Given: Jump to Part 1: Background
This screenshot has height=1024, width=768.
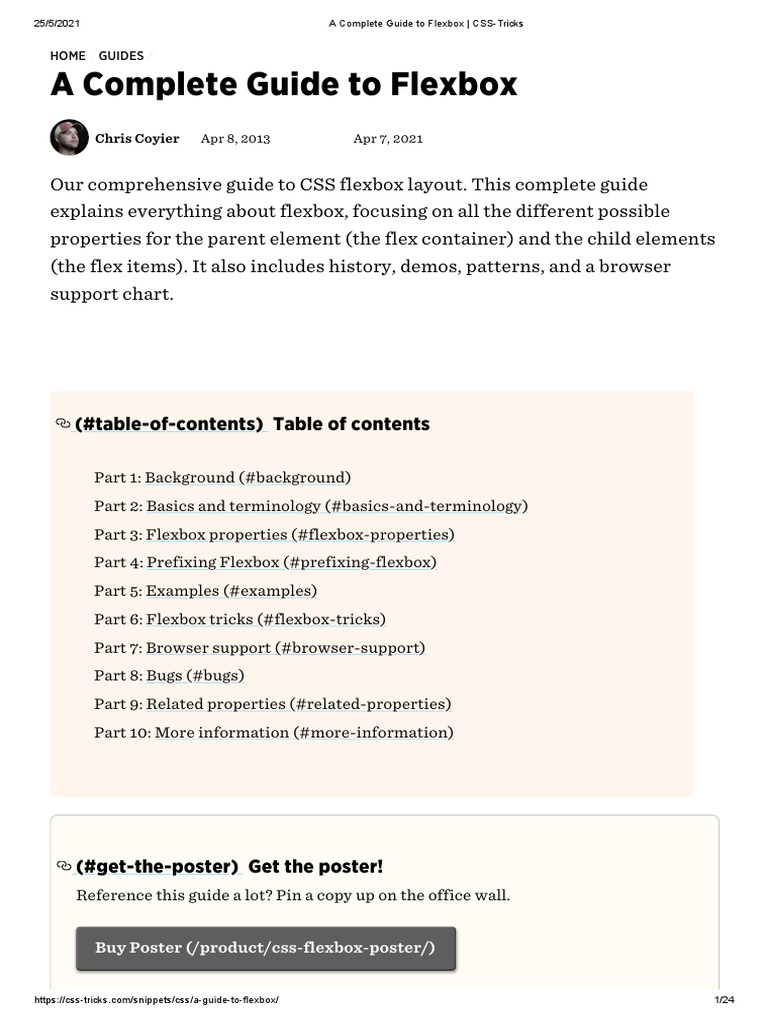Looking at the screenshot, I should (x=223, y=478).
